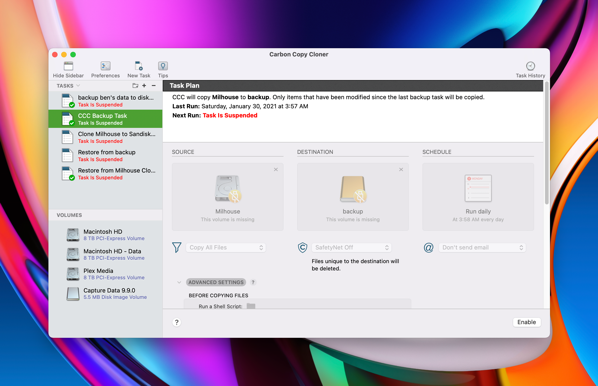Add a task with the plus button

144,86
